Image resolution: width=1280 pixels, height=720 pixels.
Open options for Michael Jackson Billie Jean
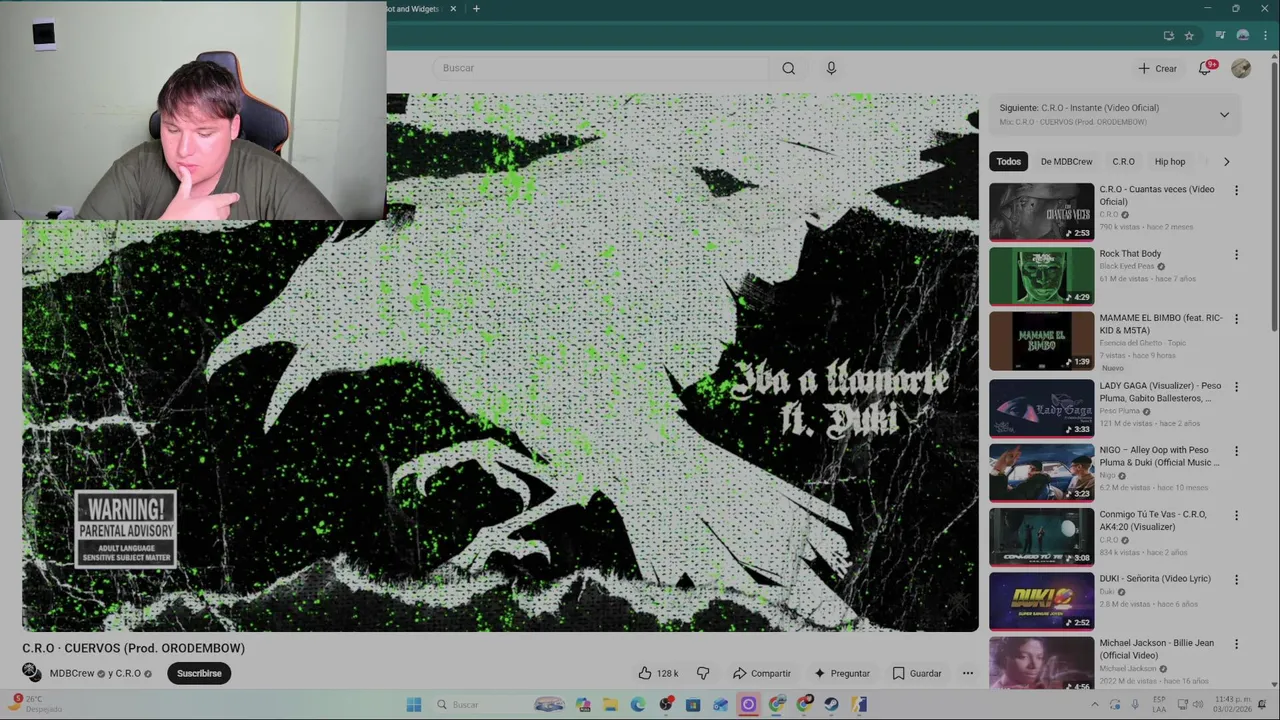click(1236, 644)
